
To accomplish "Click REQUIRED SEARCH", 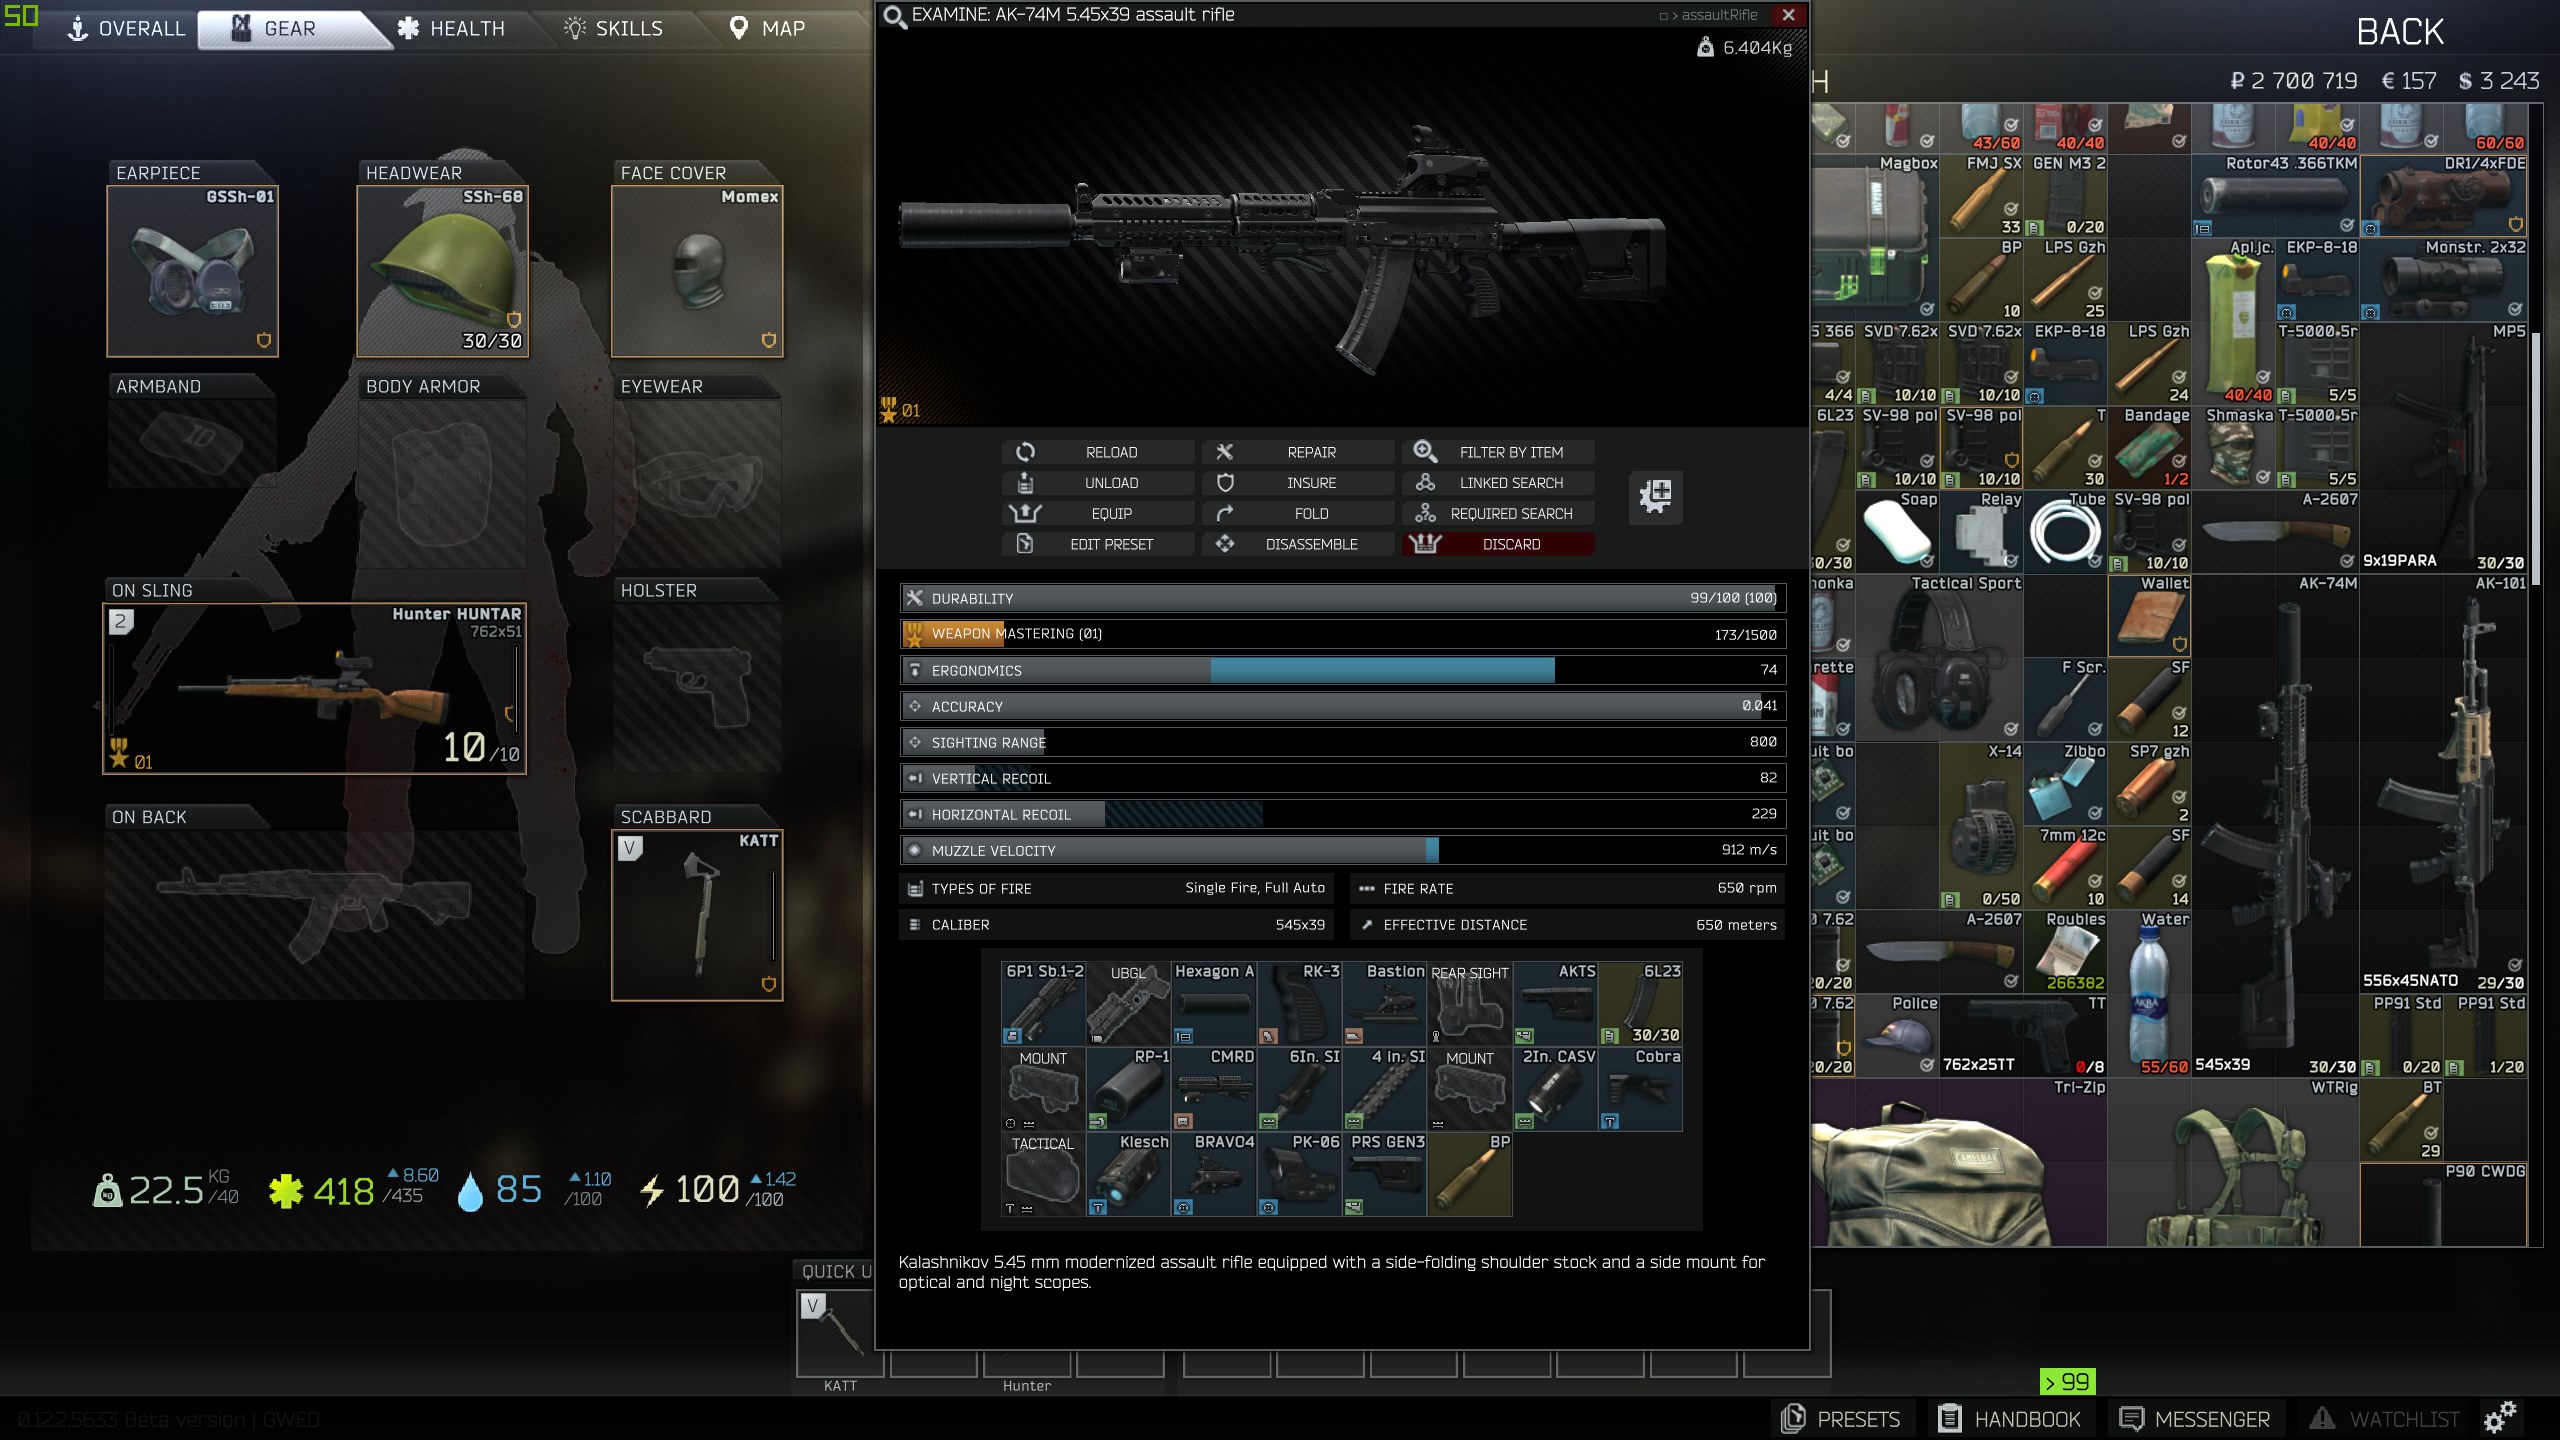I will pyautogui.click(x=1498, y=514).
